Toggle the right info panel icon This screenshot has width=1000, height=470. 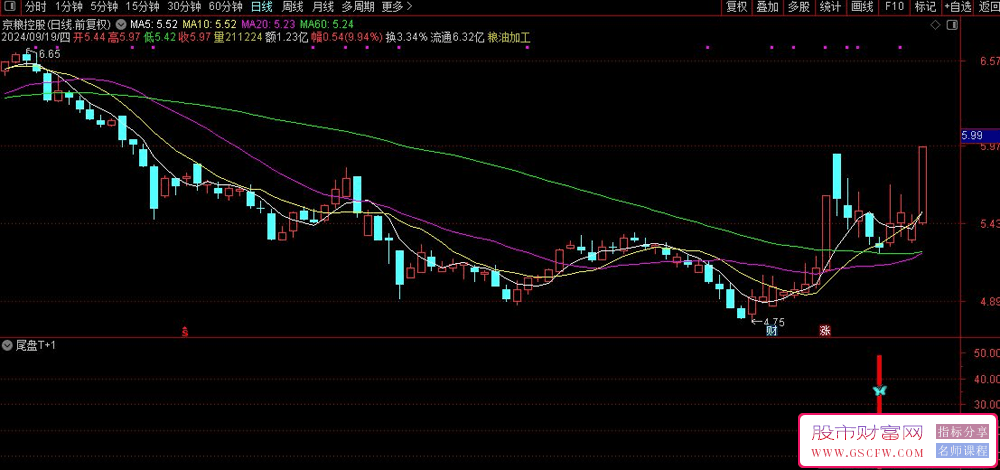(x=952, y=25)
